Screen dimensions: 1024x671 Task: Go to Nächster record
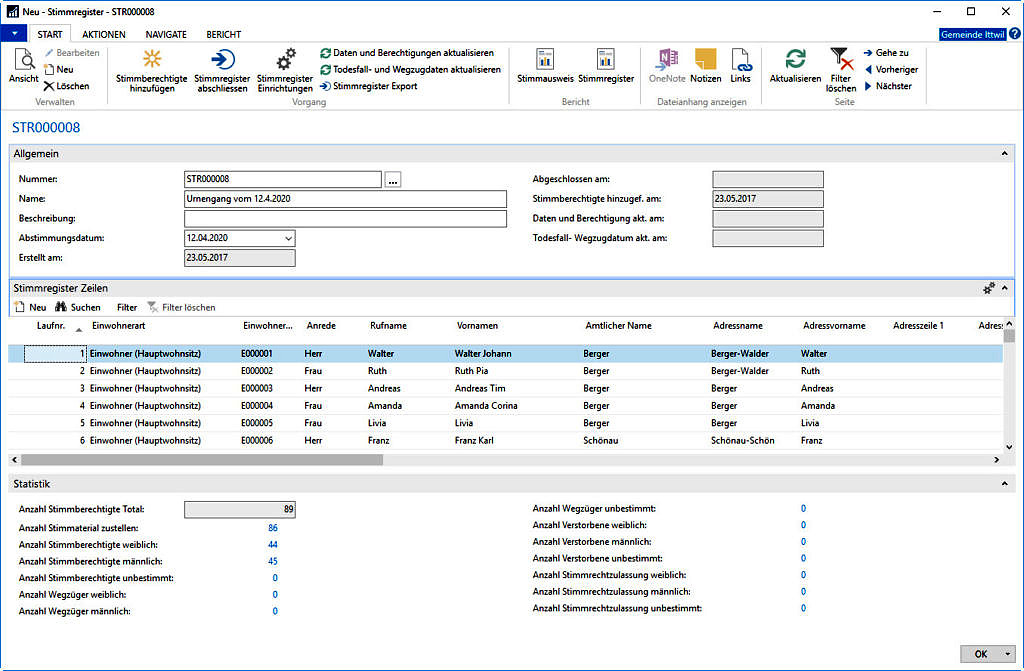coord(888,86)
